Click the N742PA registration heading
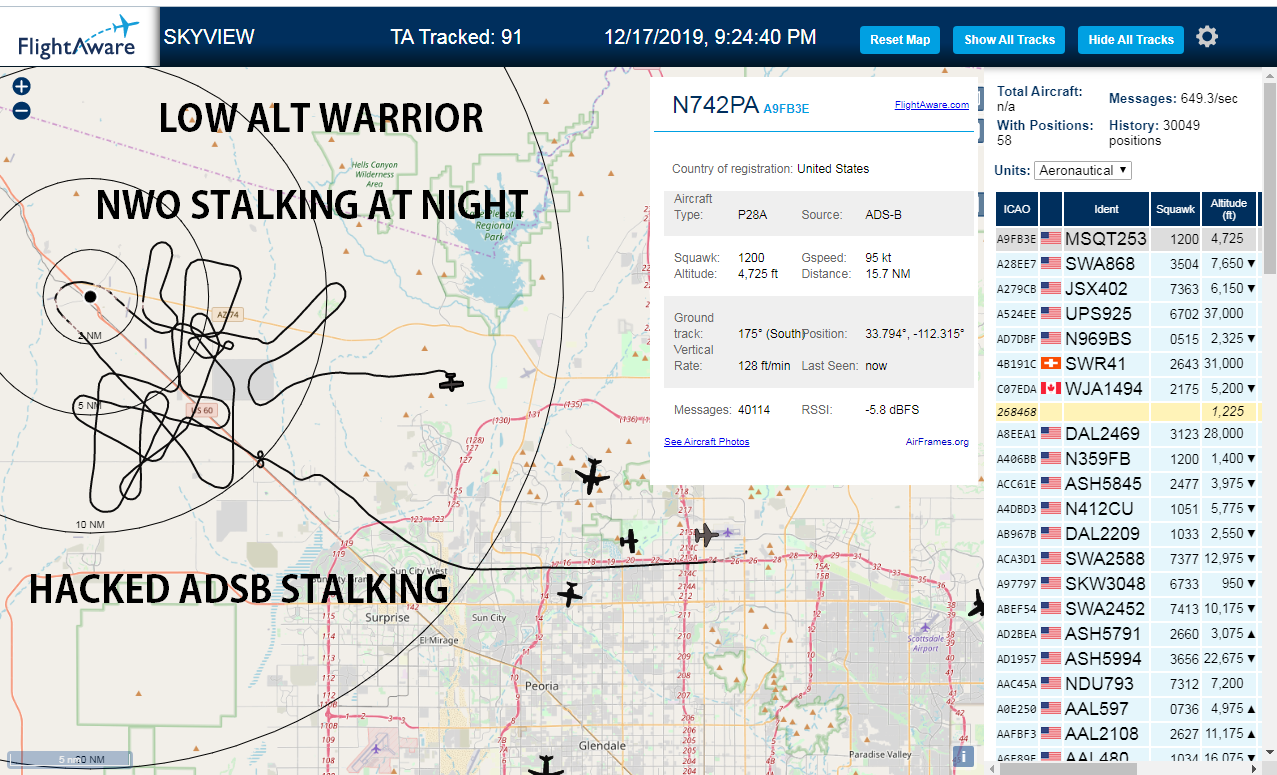The height and width of the screenshot is (775, 1277). (715, 106)
